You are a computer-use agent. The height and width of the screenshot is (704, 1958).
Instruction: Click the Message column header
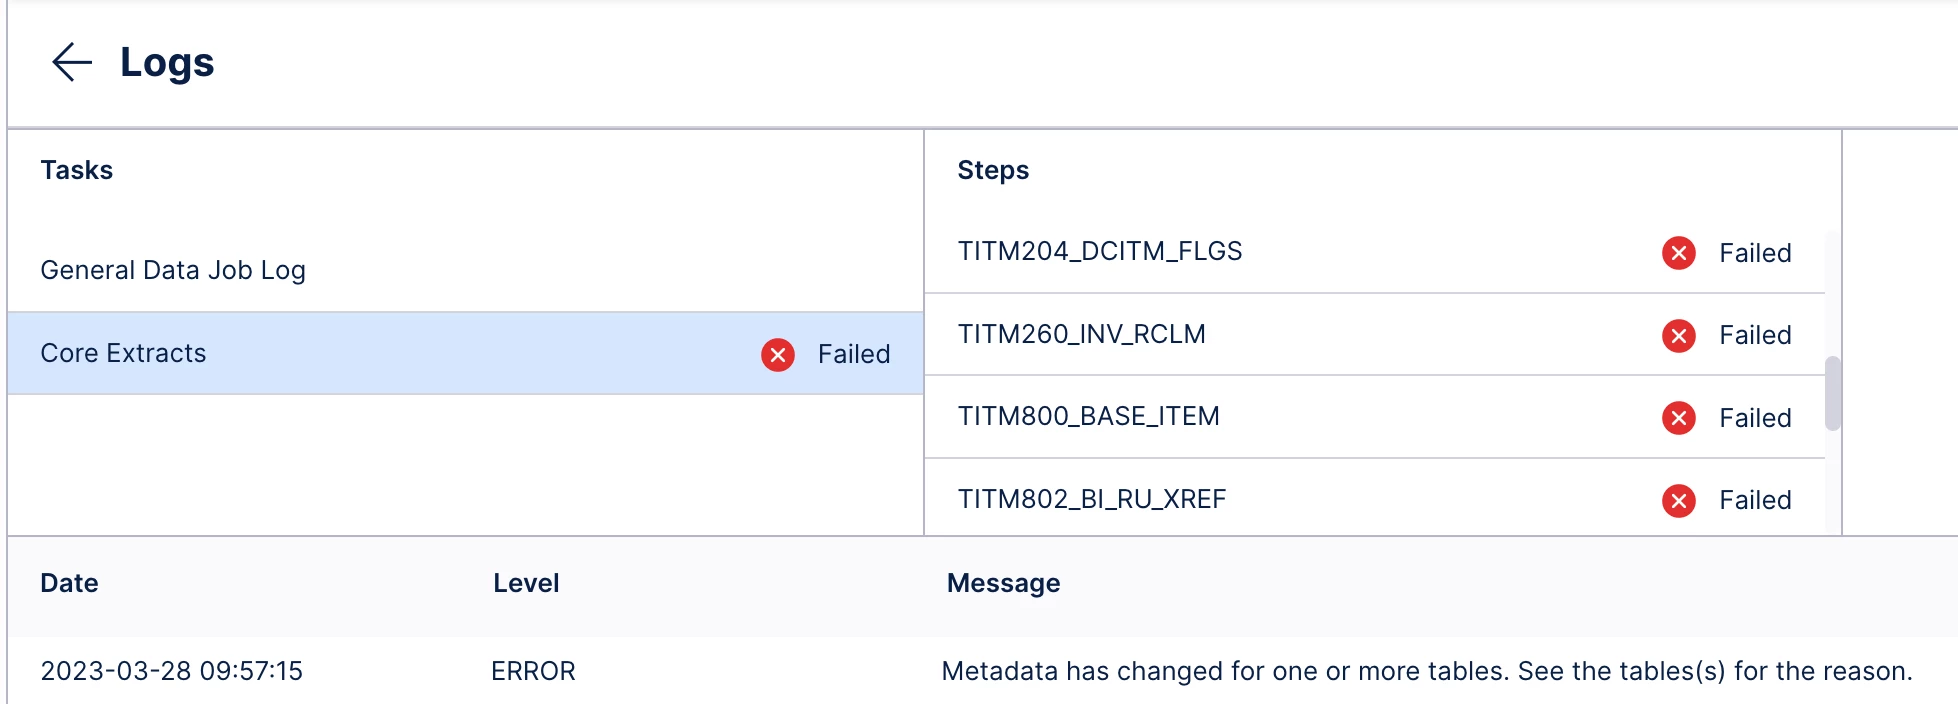[x=1003, y=583]
